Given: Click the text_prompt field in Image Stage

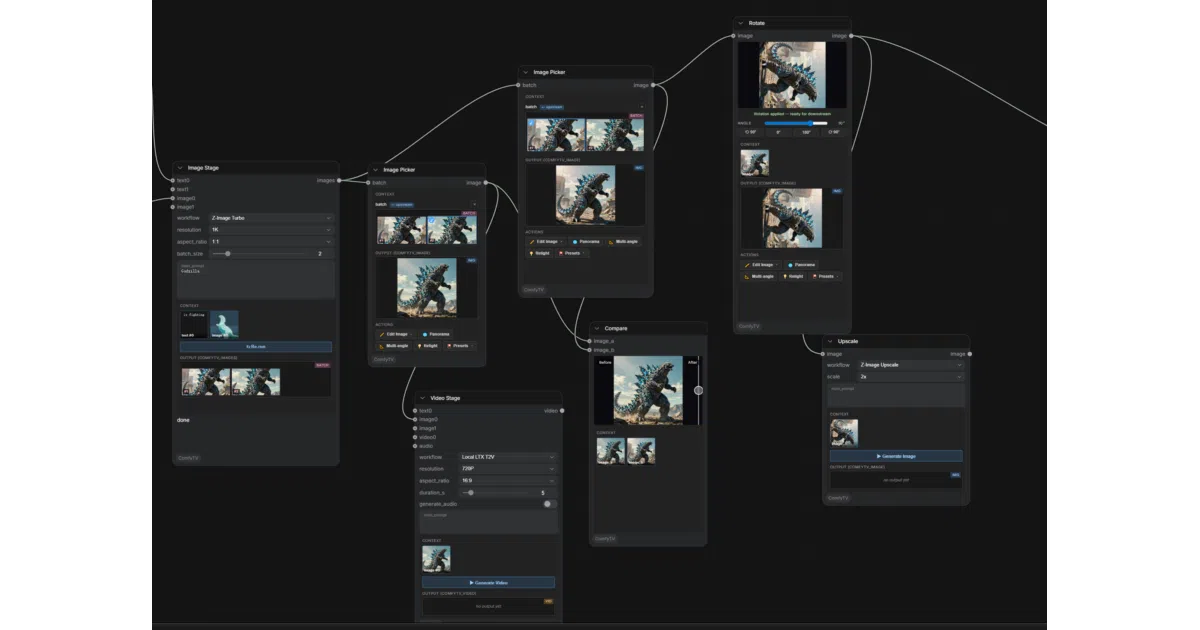Looking at the screenshot, I should 256,279.
